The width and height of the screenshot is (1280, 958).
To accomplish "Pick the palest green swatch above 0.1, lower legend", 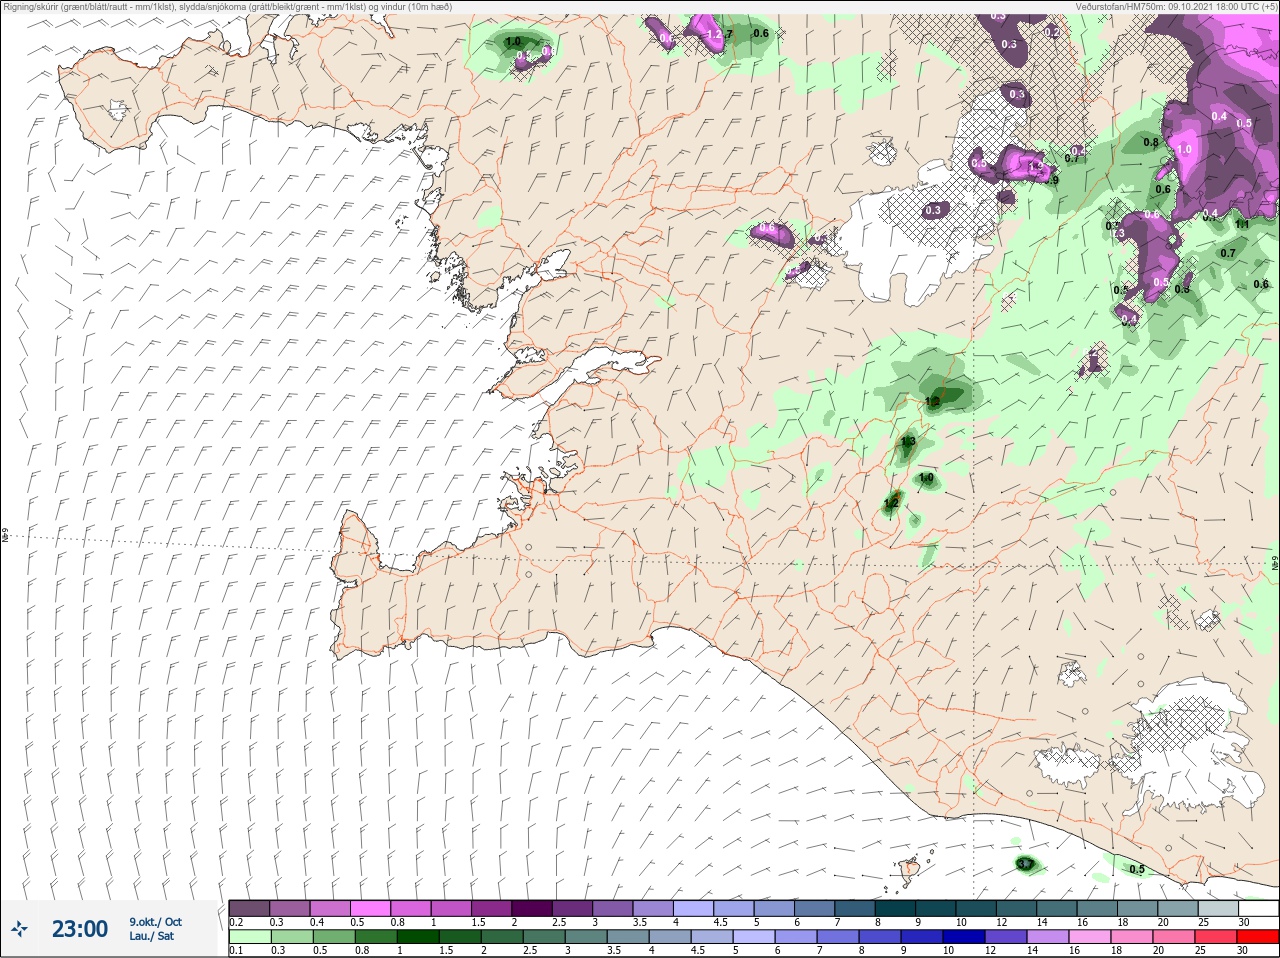I will pyautogui.click(x=250, y=937).
